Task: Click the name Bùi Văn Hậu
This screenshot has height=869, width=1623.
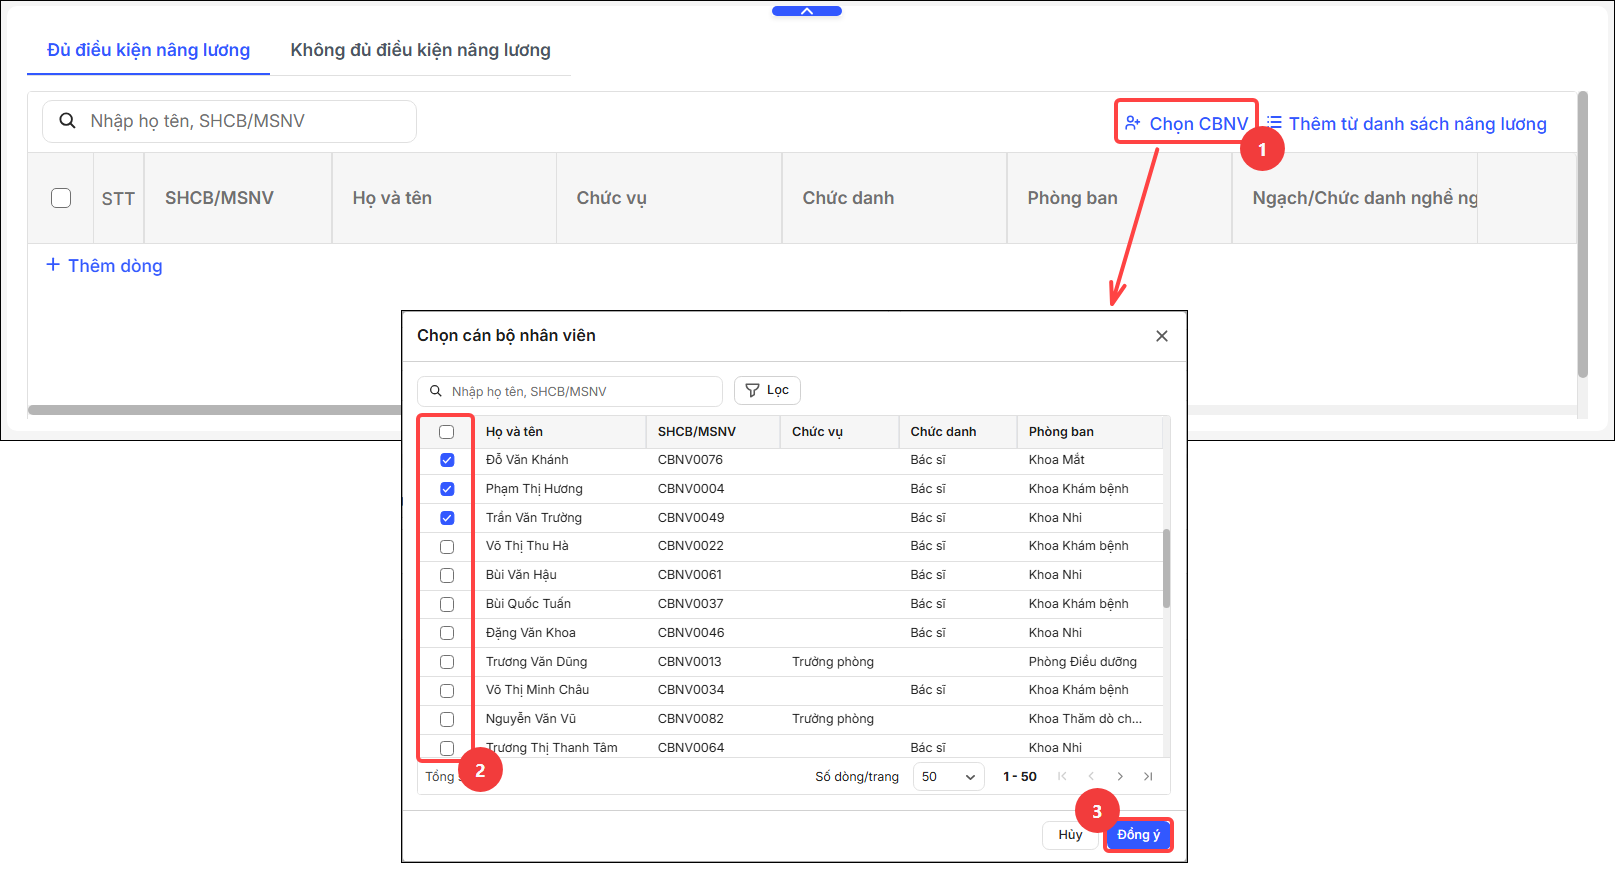Action: (521, 575)
